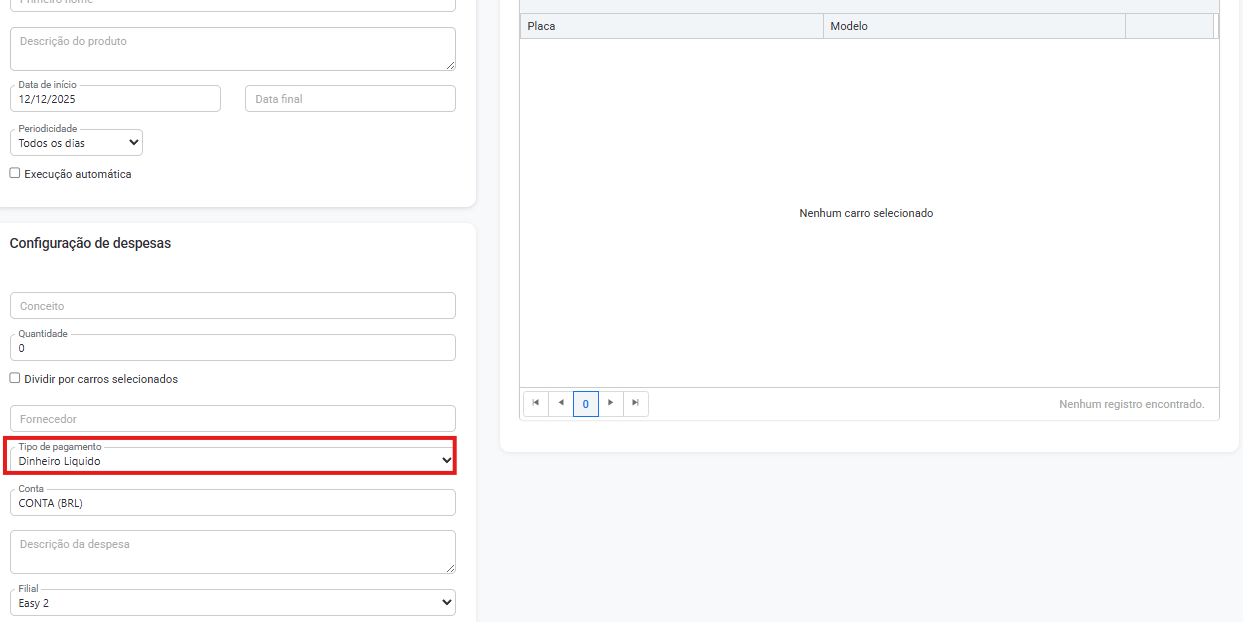Screen dimensions: 1243x622
Task: Enable the Execução automática checkbox
Action: click(15, 173)
